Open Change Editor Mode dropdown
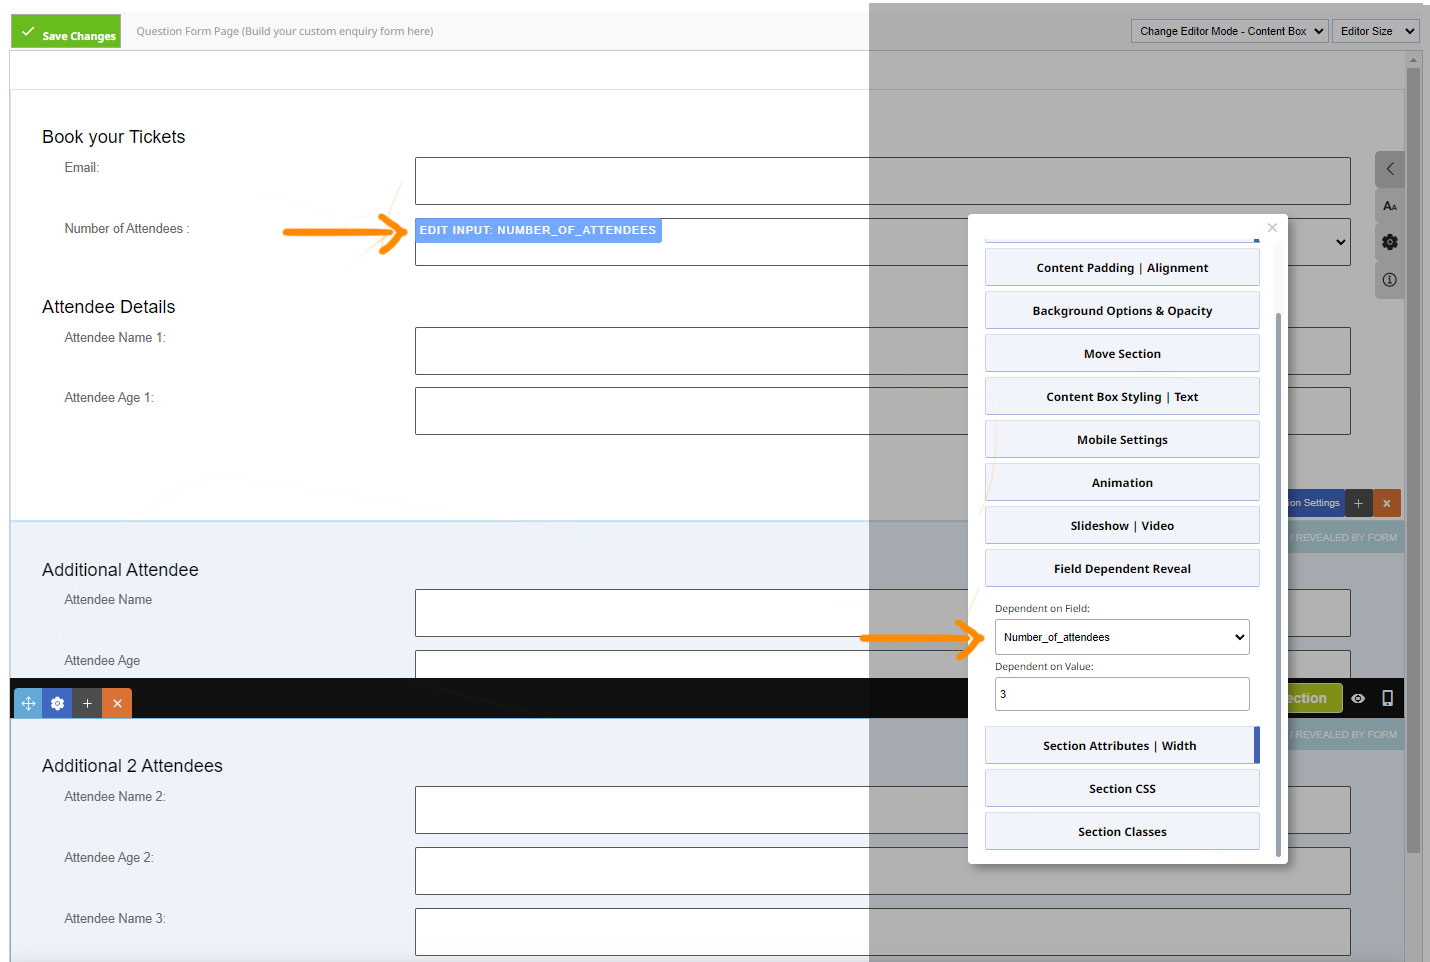Image resolution: width=1430 pixels, height=962 pixels. (x=1229, y=31)
